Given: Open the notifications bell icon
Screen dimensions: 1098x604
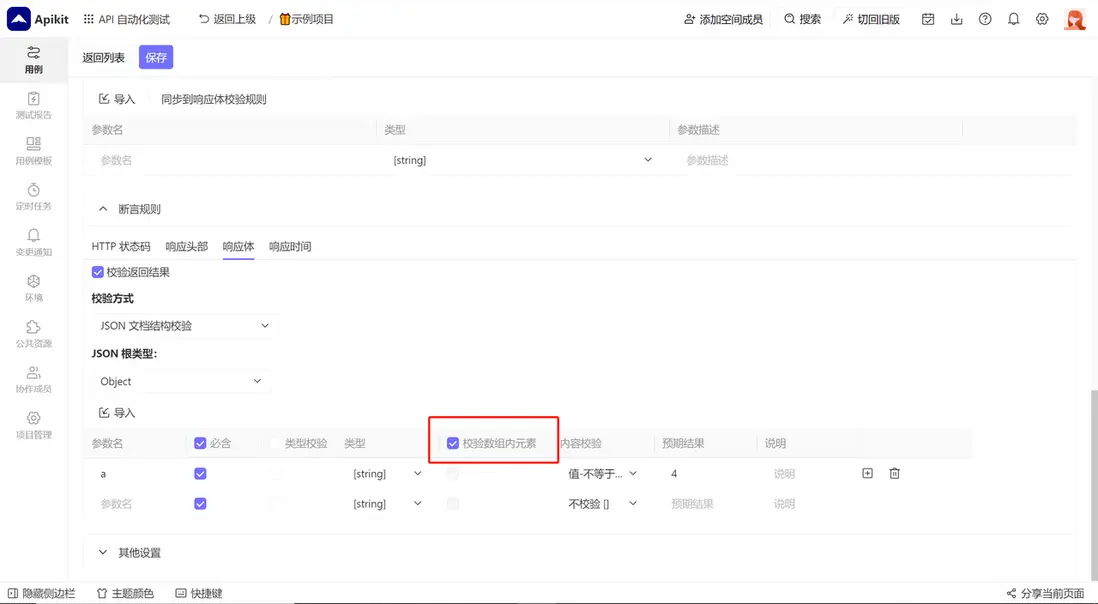Looking at the screenshot, I should point(1013,20).
